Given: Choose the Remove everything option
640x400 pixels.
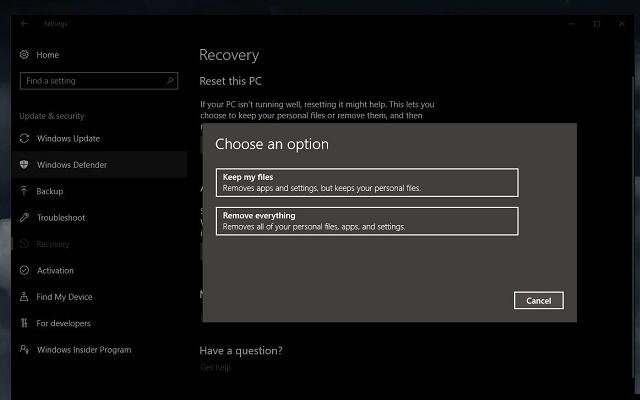Looking at the screenshot, I should [367, 221].
